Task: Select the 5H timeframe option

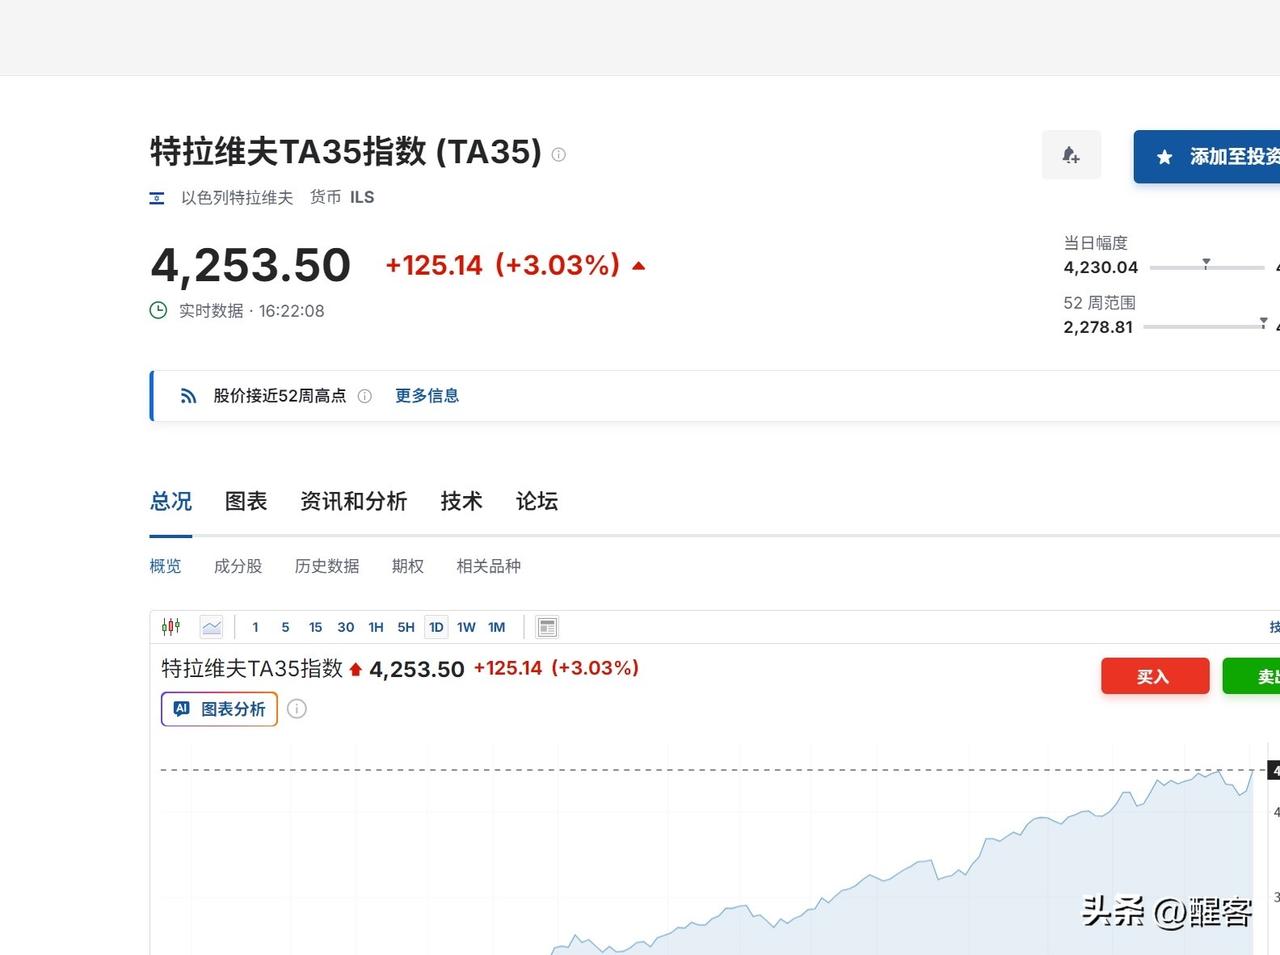Action: coord(405,627)
